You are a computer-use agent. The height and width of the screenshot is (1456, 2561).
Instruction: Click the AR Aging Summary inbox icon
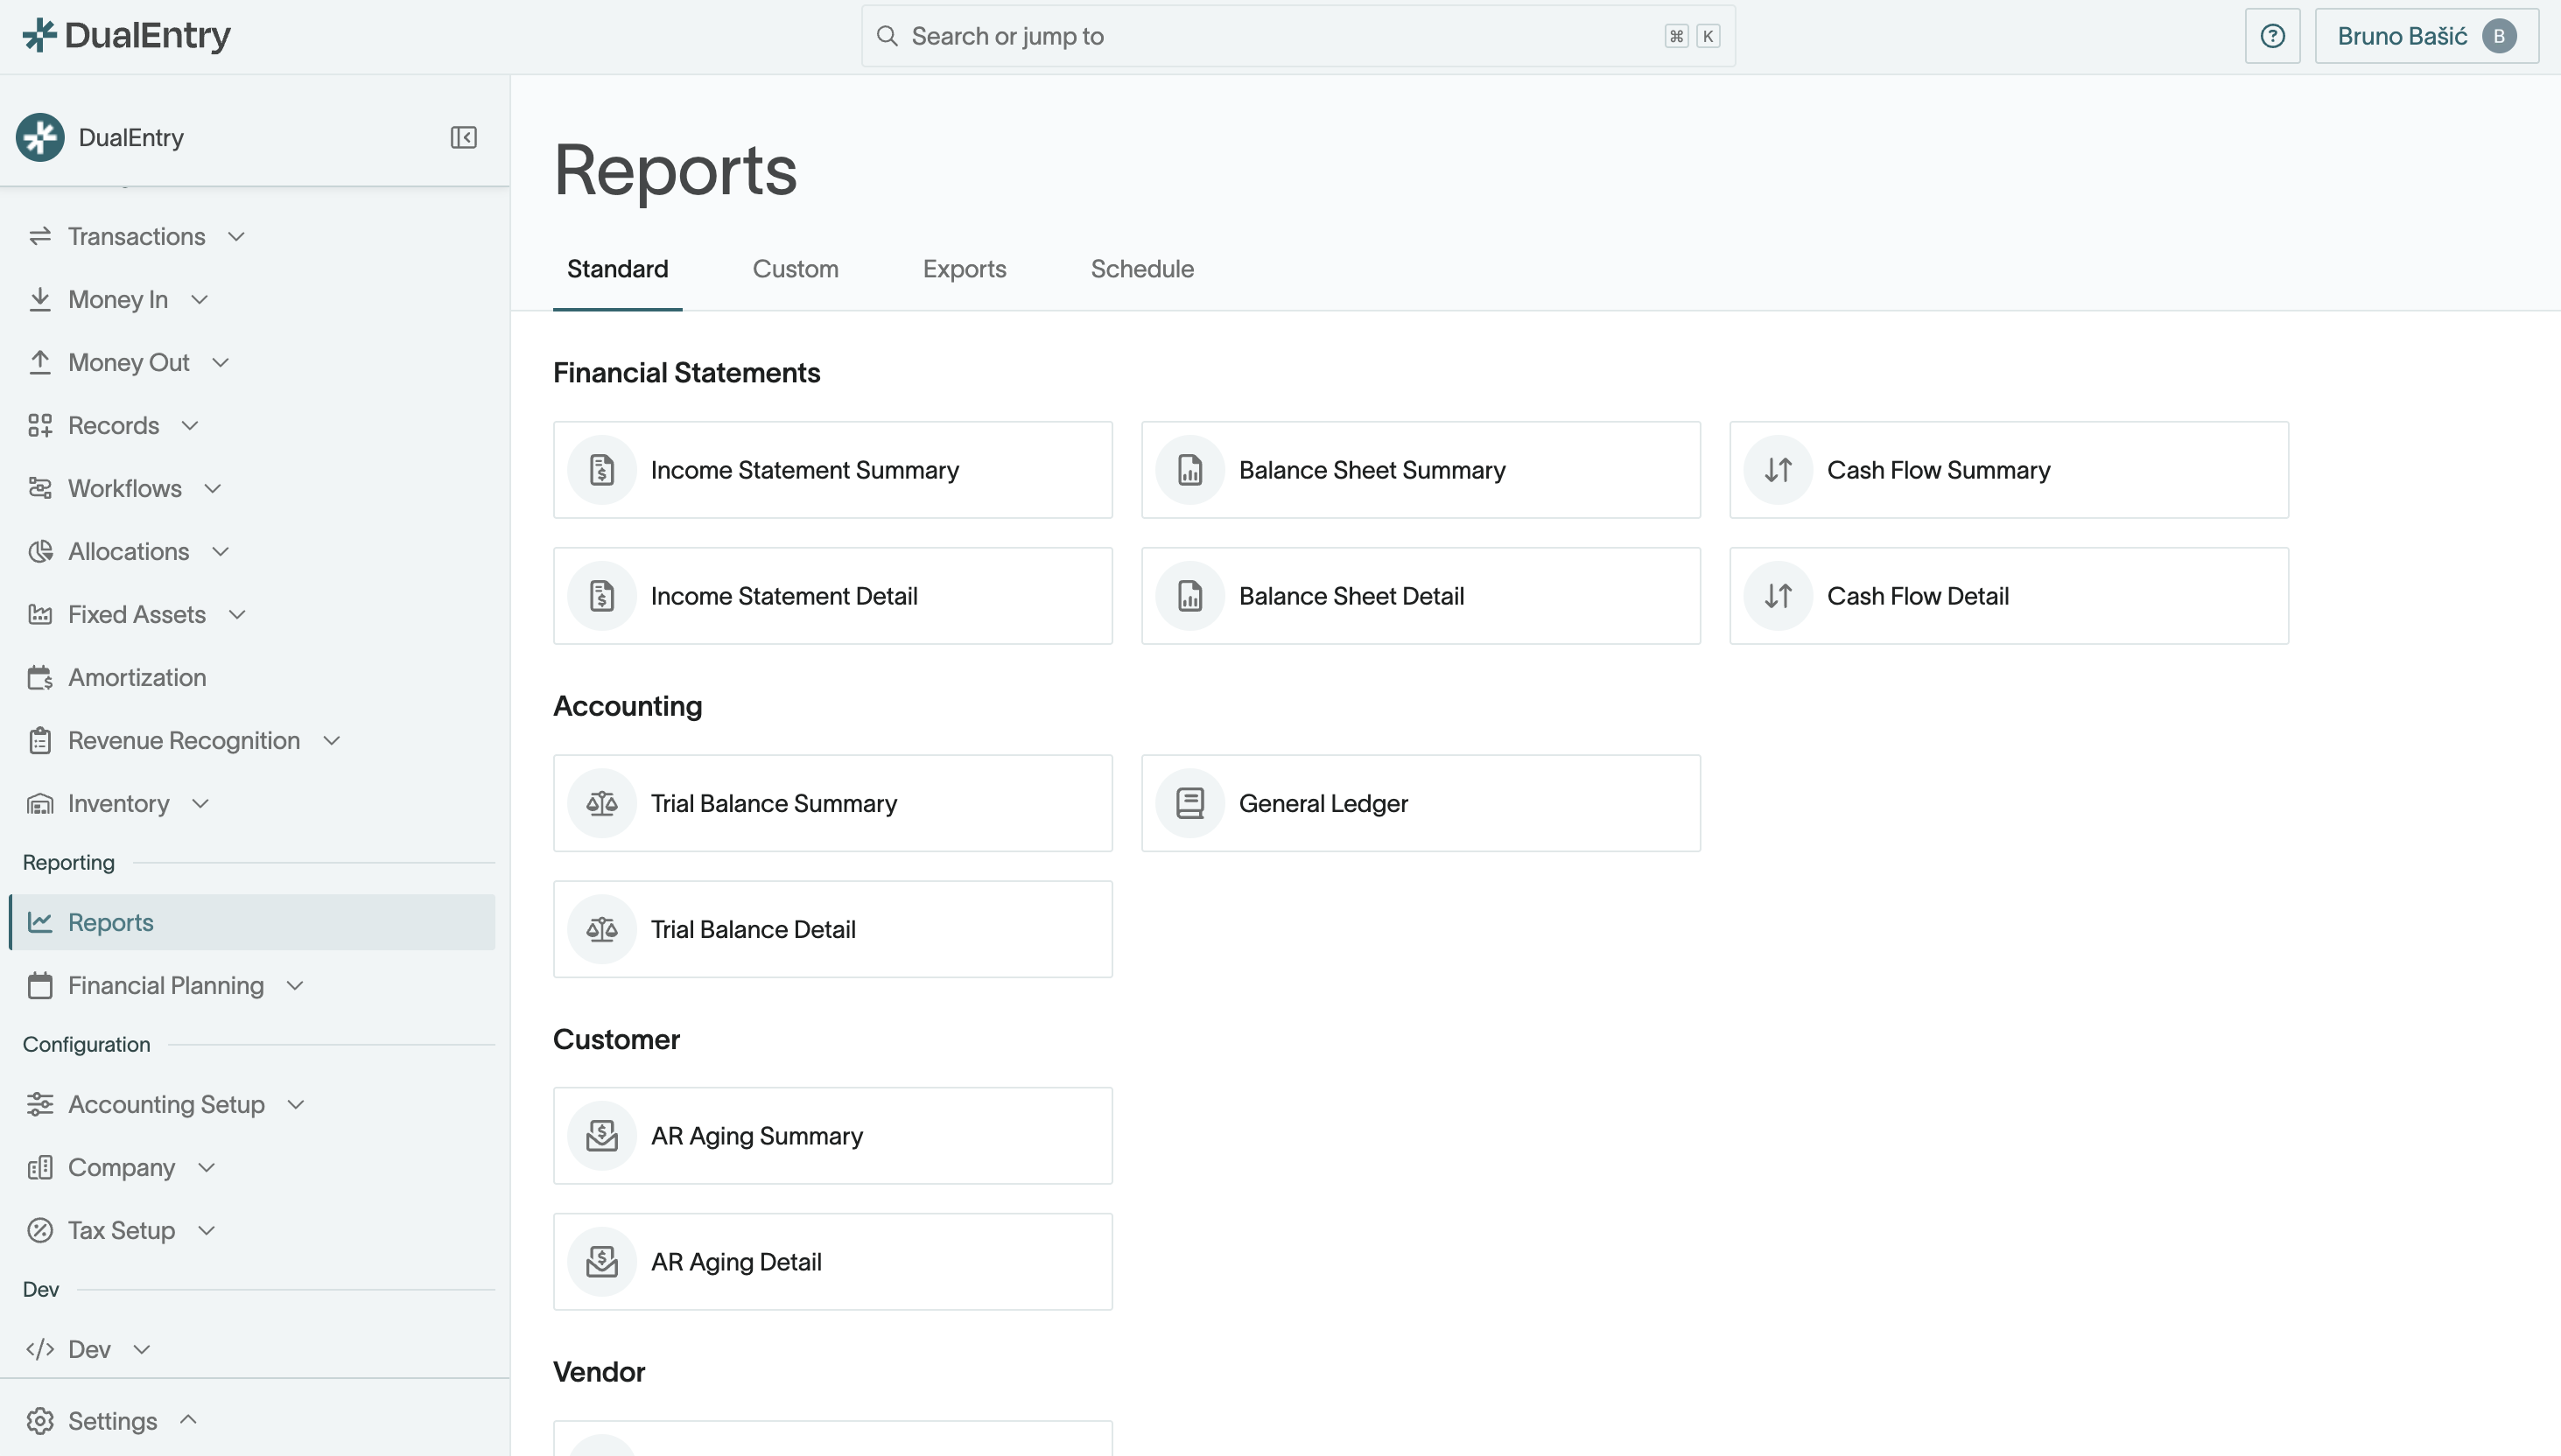pos(601,1136)
